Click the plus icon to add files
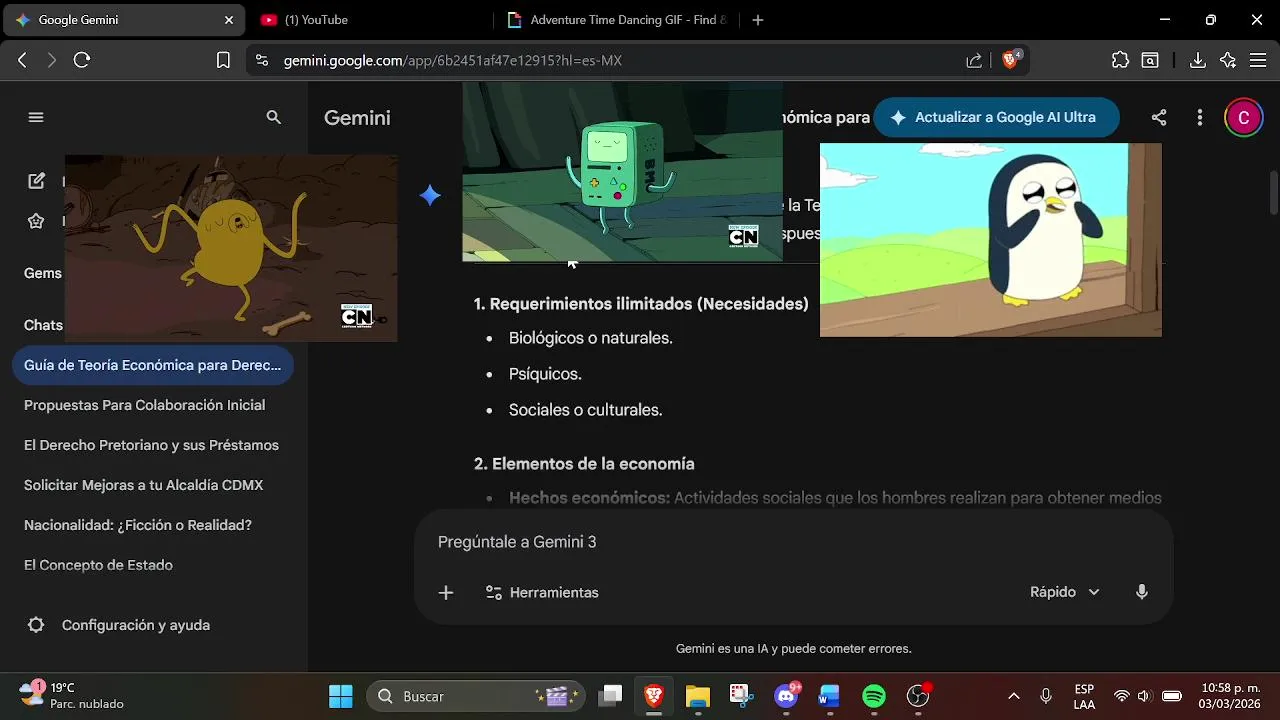This screenshot has height=720, width=1280. [446, 592]
